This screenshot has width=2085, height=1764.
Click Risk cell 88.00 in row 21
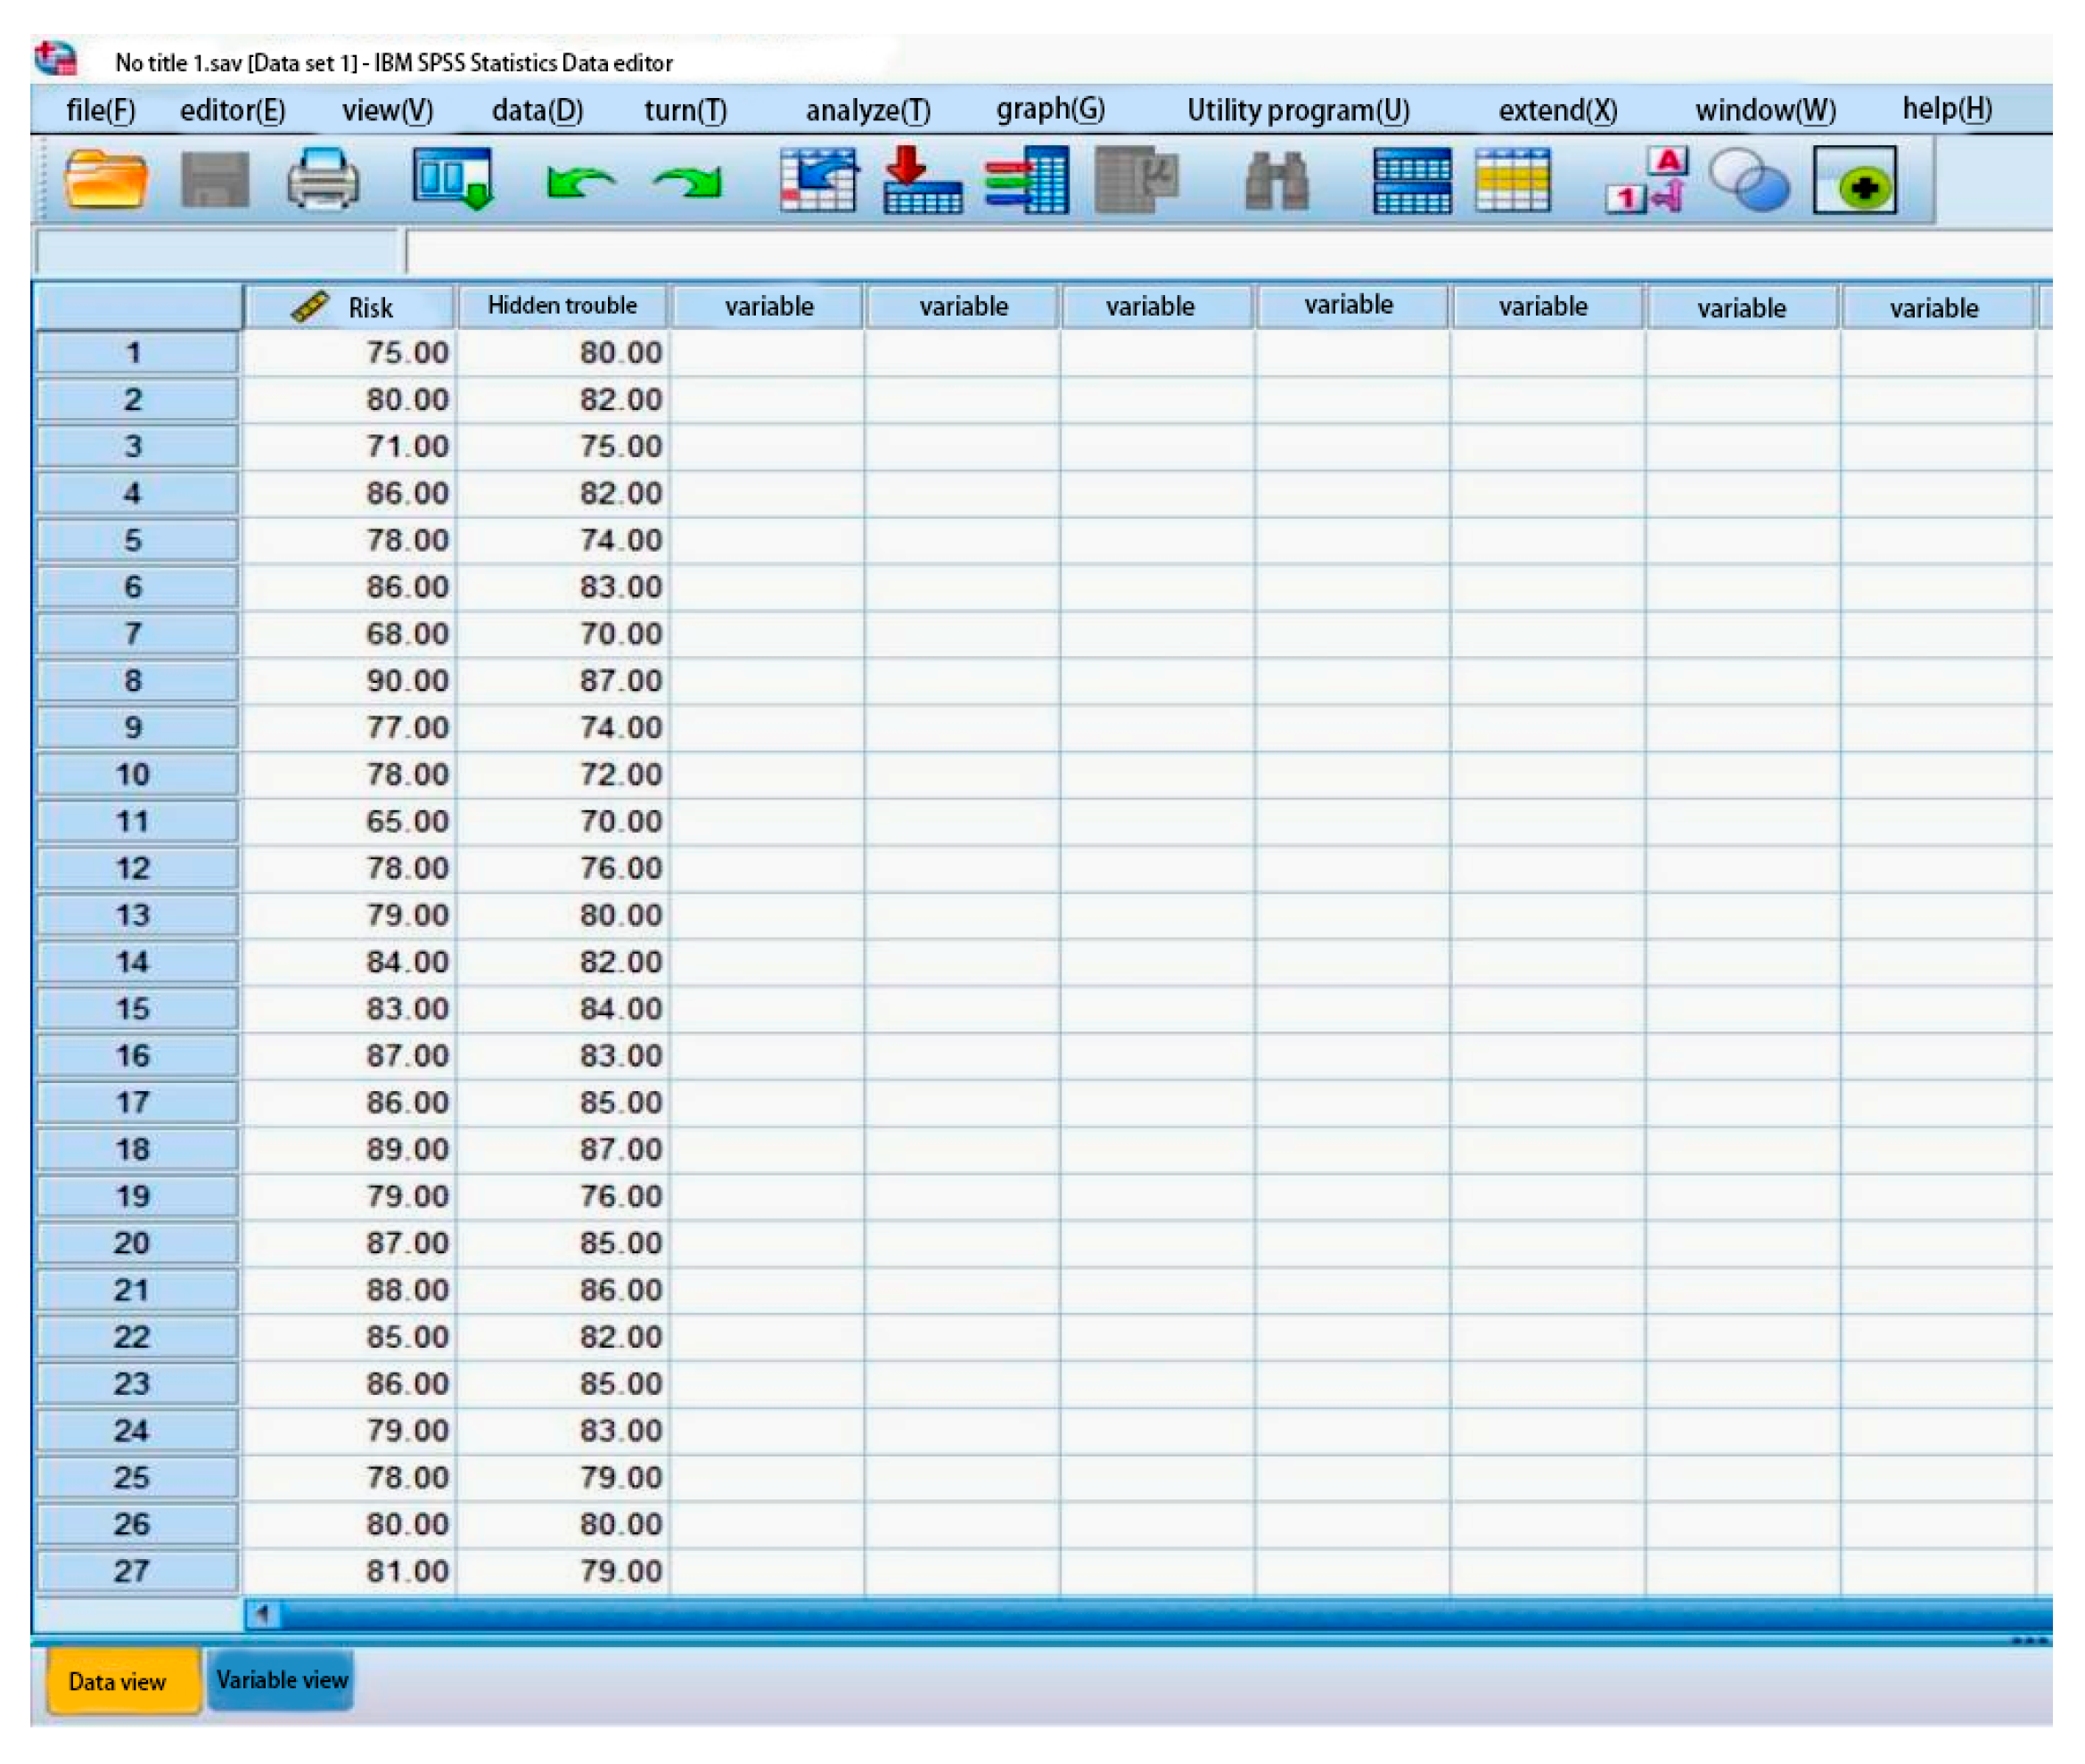point(350,1290)
